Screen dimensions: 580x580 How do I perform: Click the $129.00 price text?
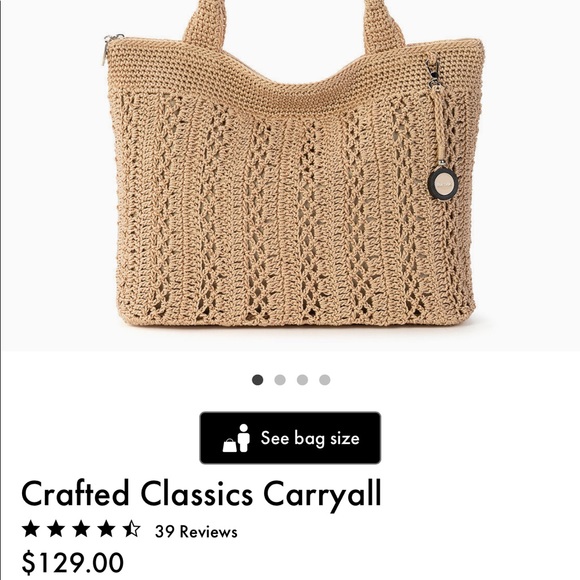click(72, 562)
